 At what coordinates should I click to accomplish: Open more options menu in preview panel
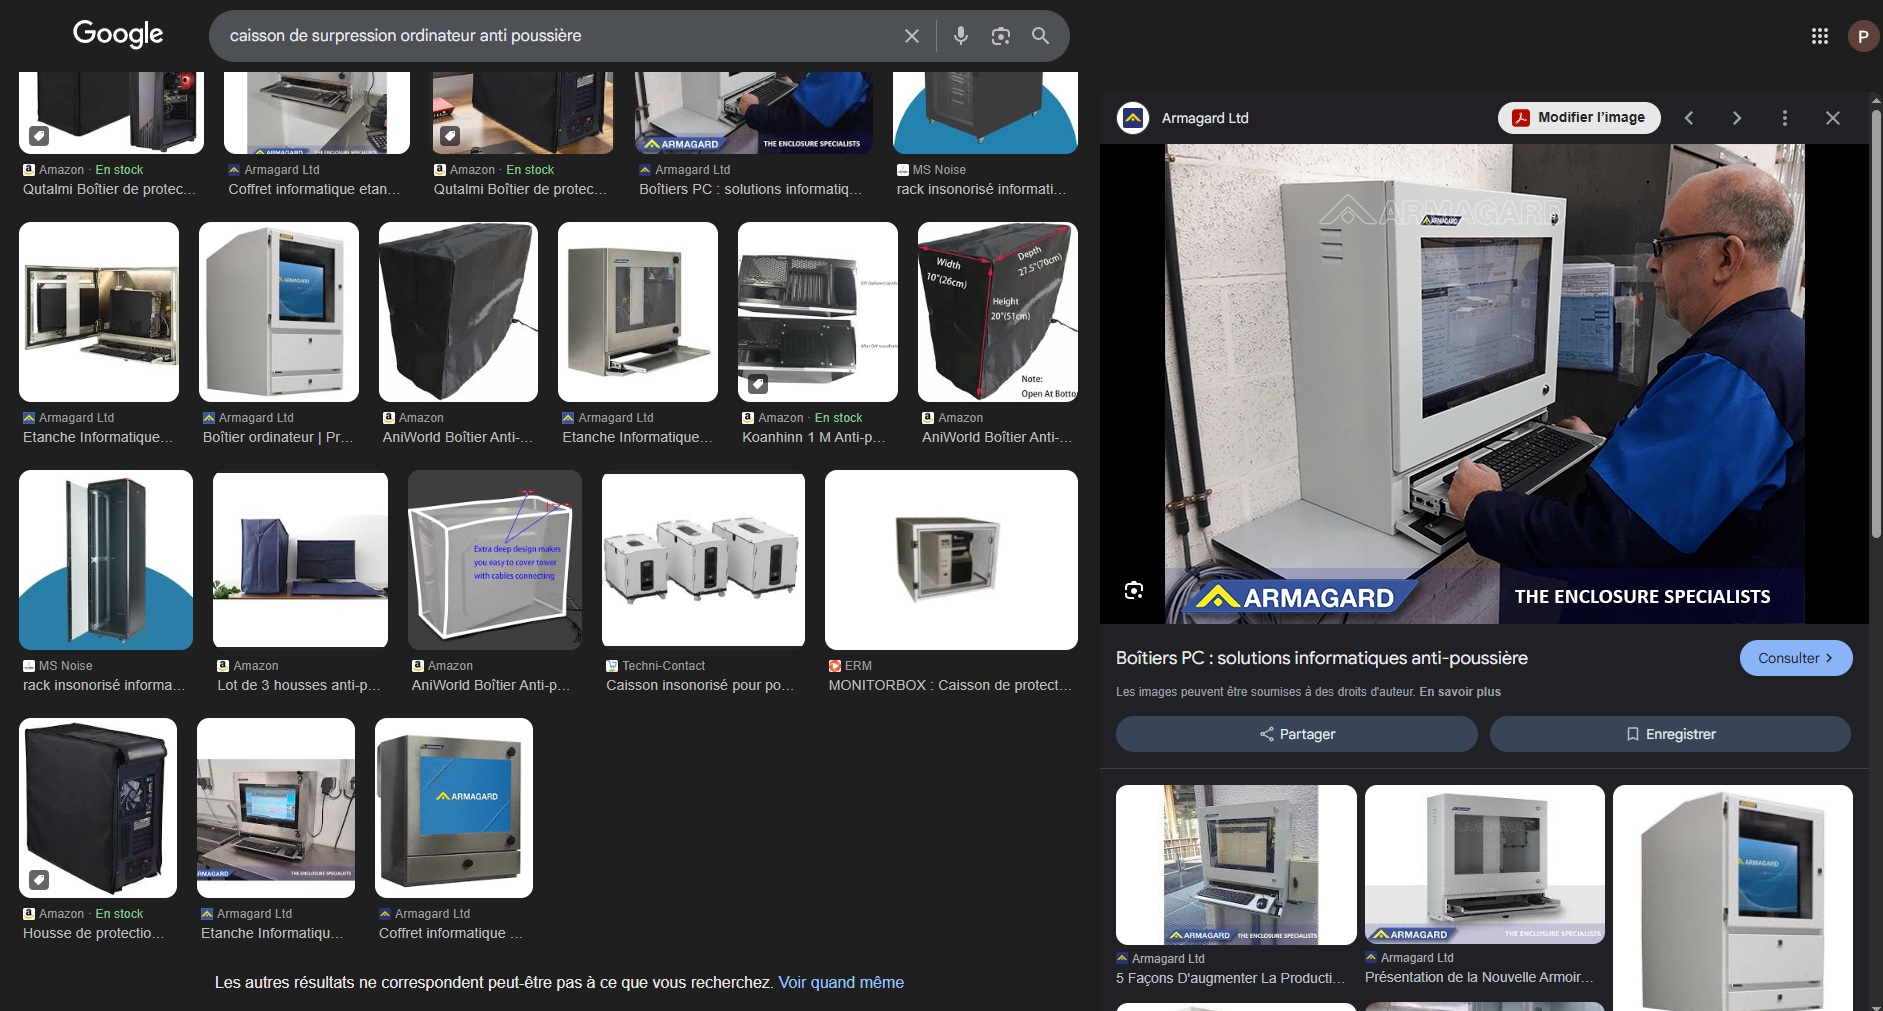click(1785, 118)
